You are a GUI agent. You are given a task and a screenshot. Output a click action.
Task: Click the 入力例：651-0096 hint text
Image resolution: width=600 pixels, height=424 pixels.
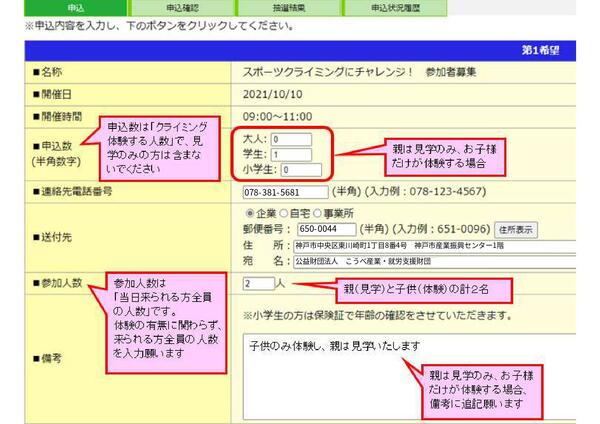(442, 229)
